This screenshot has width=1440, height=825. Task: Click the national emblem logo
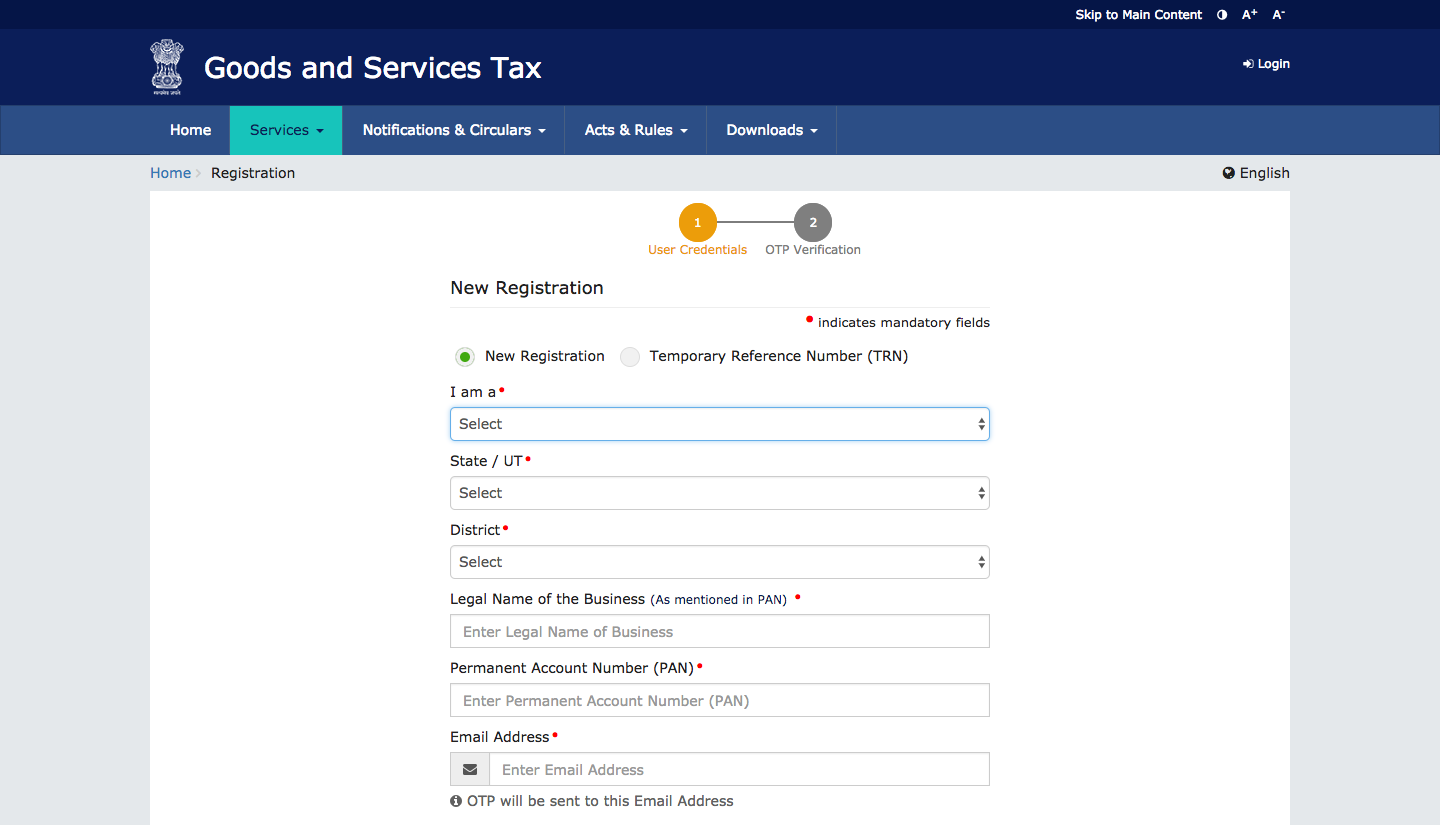click(166, 67)
